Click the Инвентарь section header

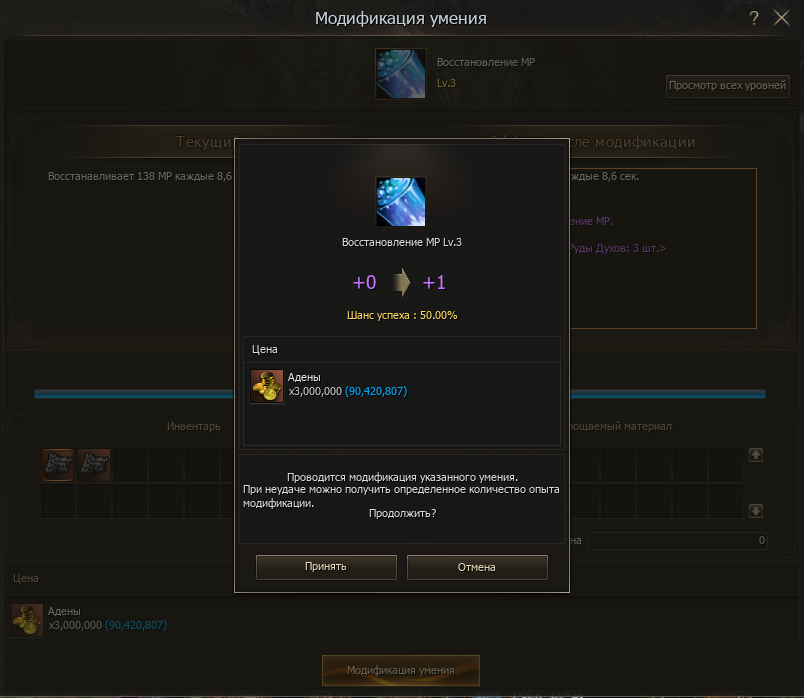coord(194,426)
